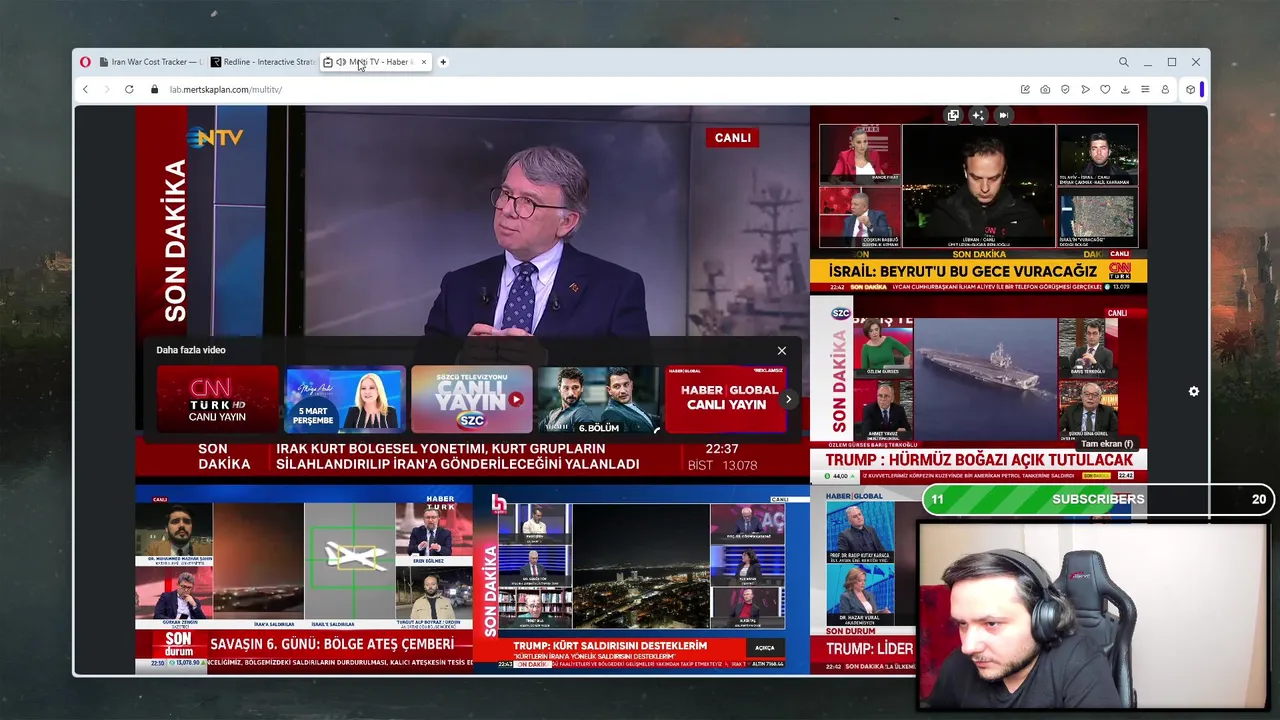Image resolution: width=1280 pixels, height=720 pixels.
Task: Open the 5 Mart Perşembe video thumbnail
Action: 345,399
